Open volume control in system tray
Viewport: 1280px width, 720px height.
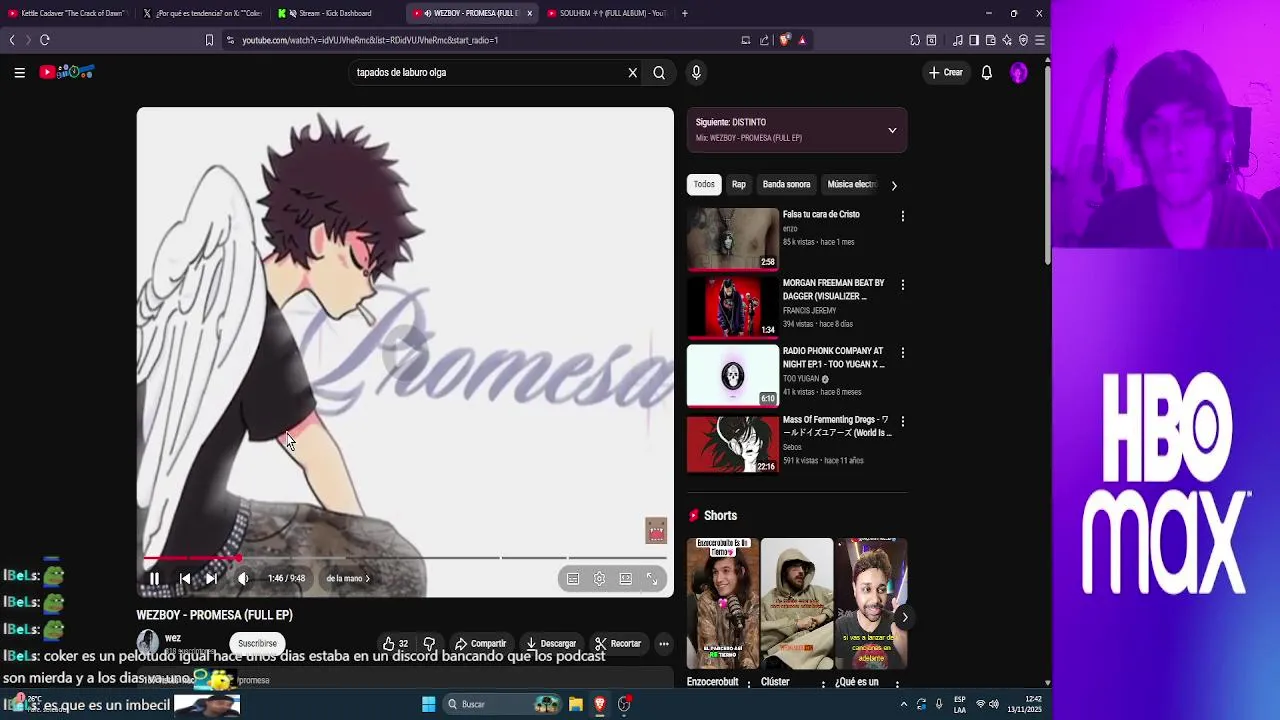pos(993,704)
